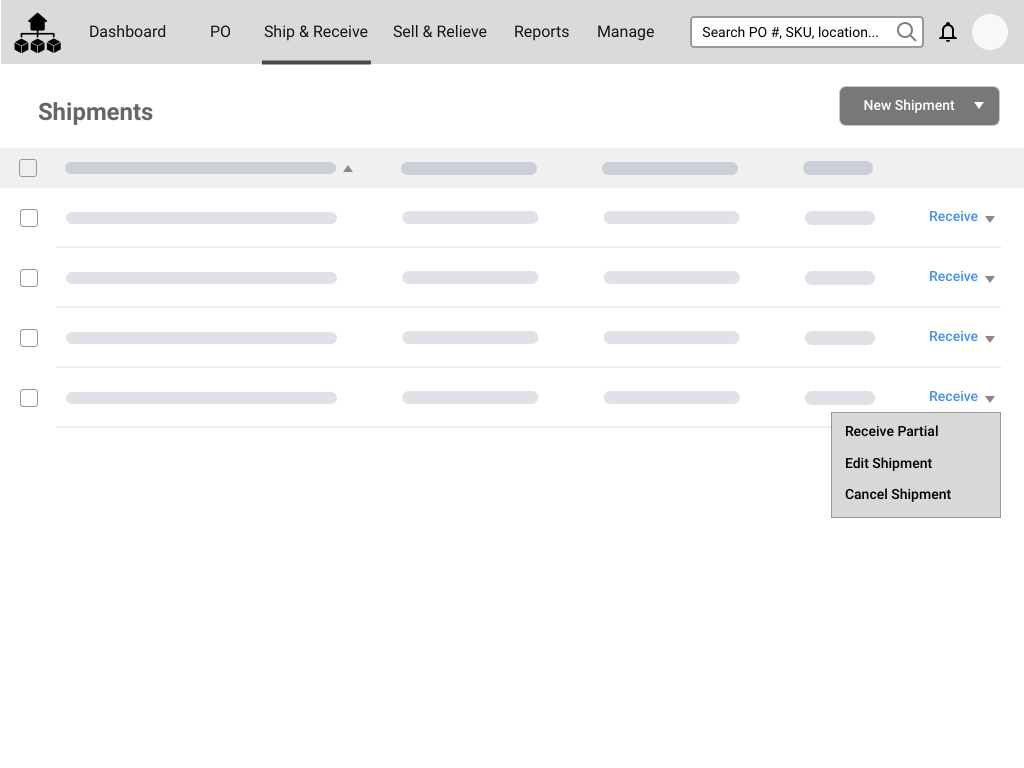Open the user profile avatar

click(989, 32)
